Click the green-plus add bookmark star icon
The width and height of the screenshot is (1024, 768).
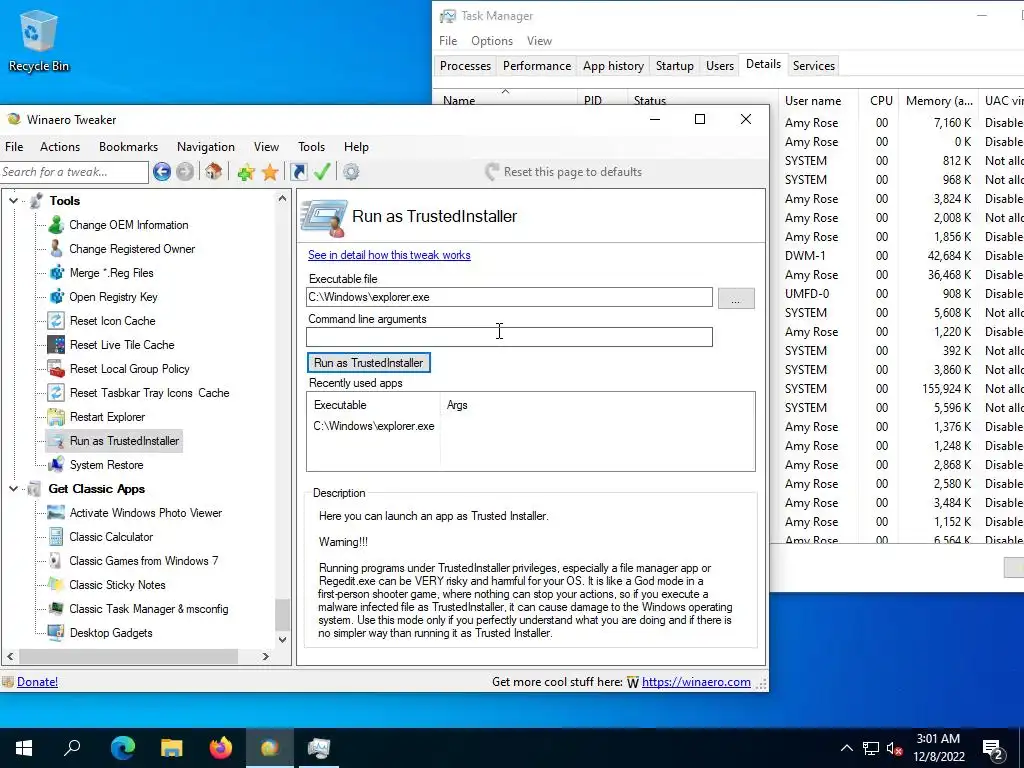coord(246,172)
